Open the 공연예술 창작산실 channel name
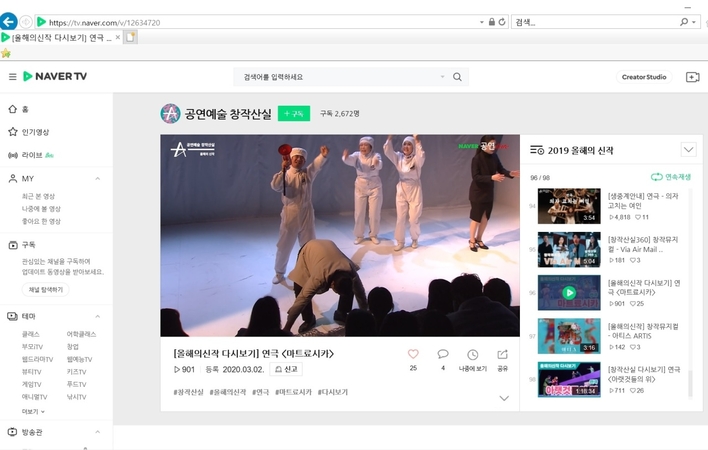This screenshot has height=450, width=708. pos(228,114)
